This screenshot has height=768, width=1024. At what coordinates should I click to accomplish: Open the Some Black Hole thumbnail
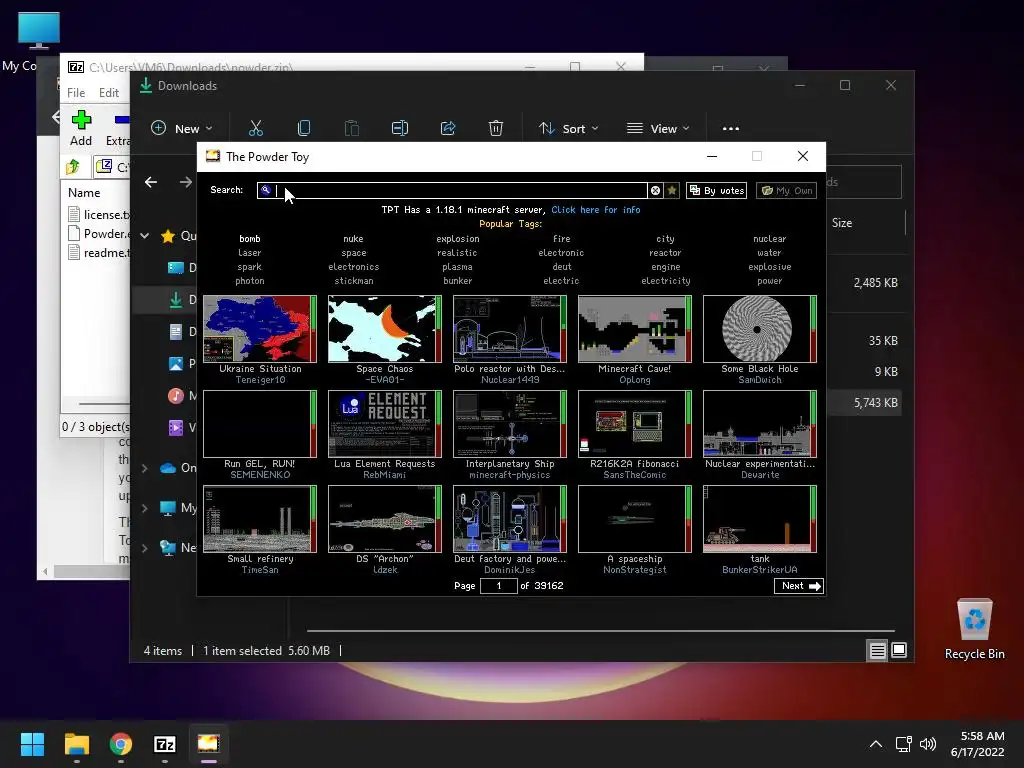[760, 328]
